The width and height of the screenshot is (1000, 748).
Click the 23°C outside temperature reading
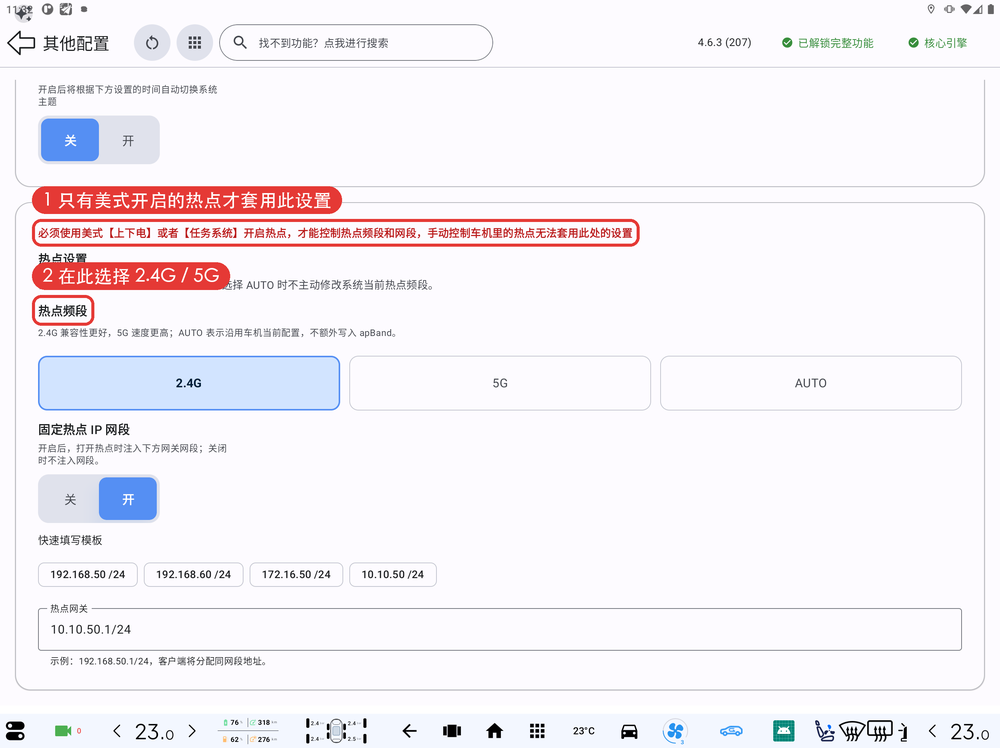(584, 731)
